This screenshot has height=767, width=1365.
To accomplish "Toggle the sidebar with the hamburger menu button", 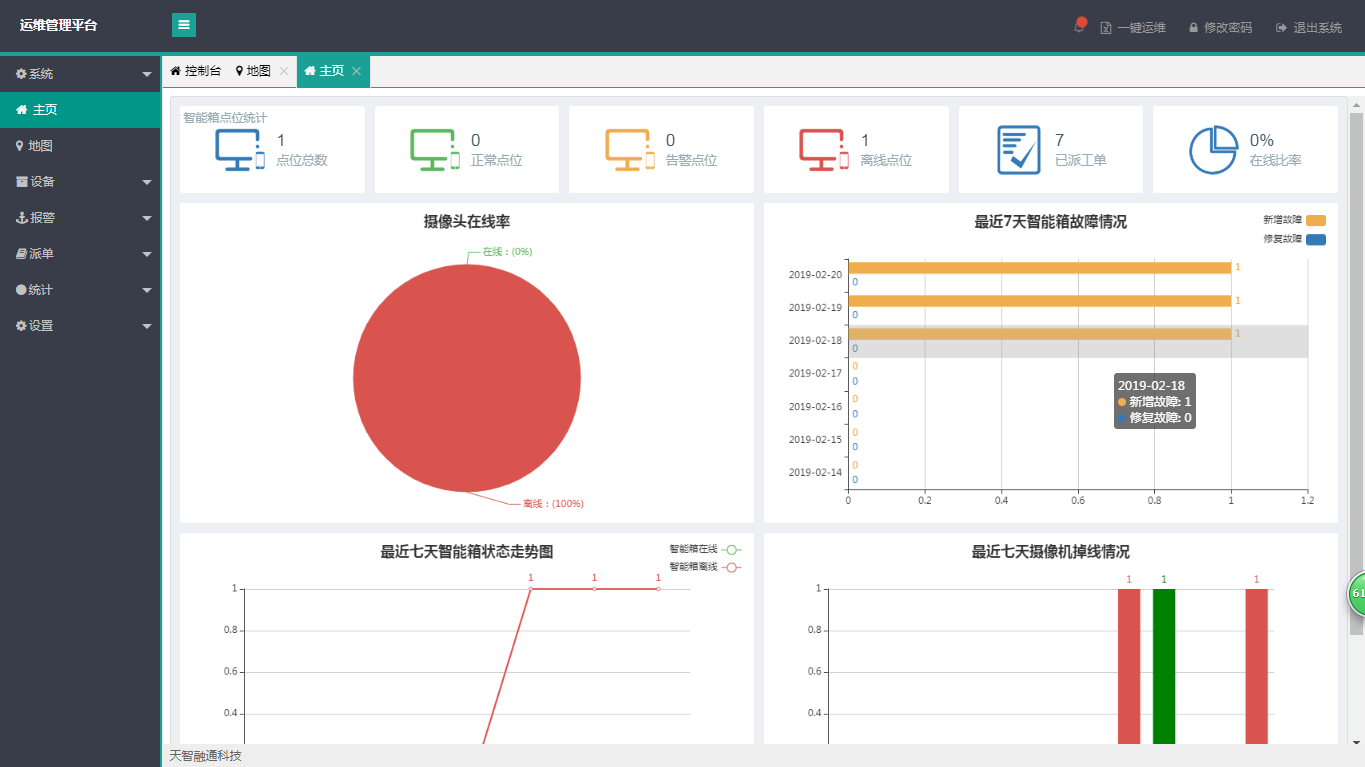I will 184,25.
